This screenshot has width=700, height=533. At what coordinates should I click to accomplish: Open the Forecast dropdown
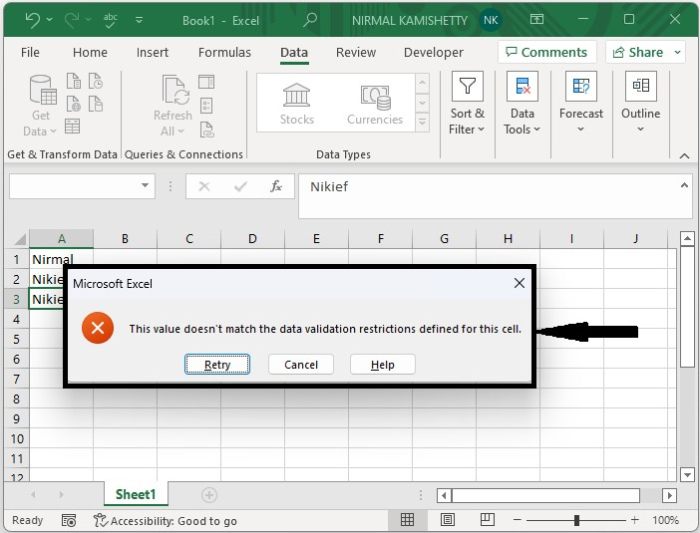pyautogui.click(x=581, y=104)
